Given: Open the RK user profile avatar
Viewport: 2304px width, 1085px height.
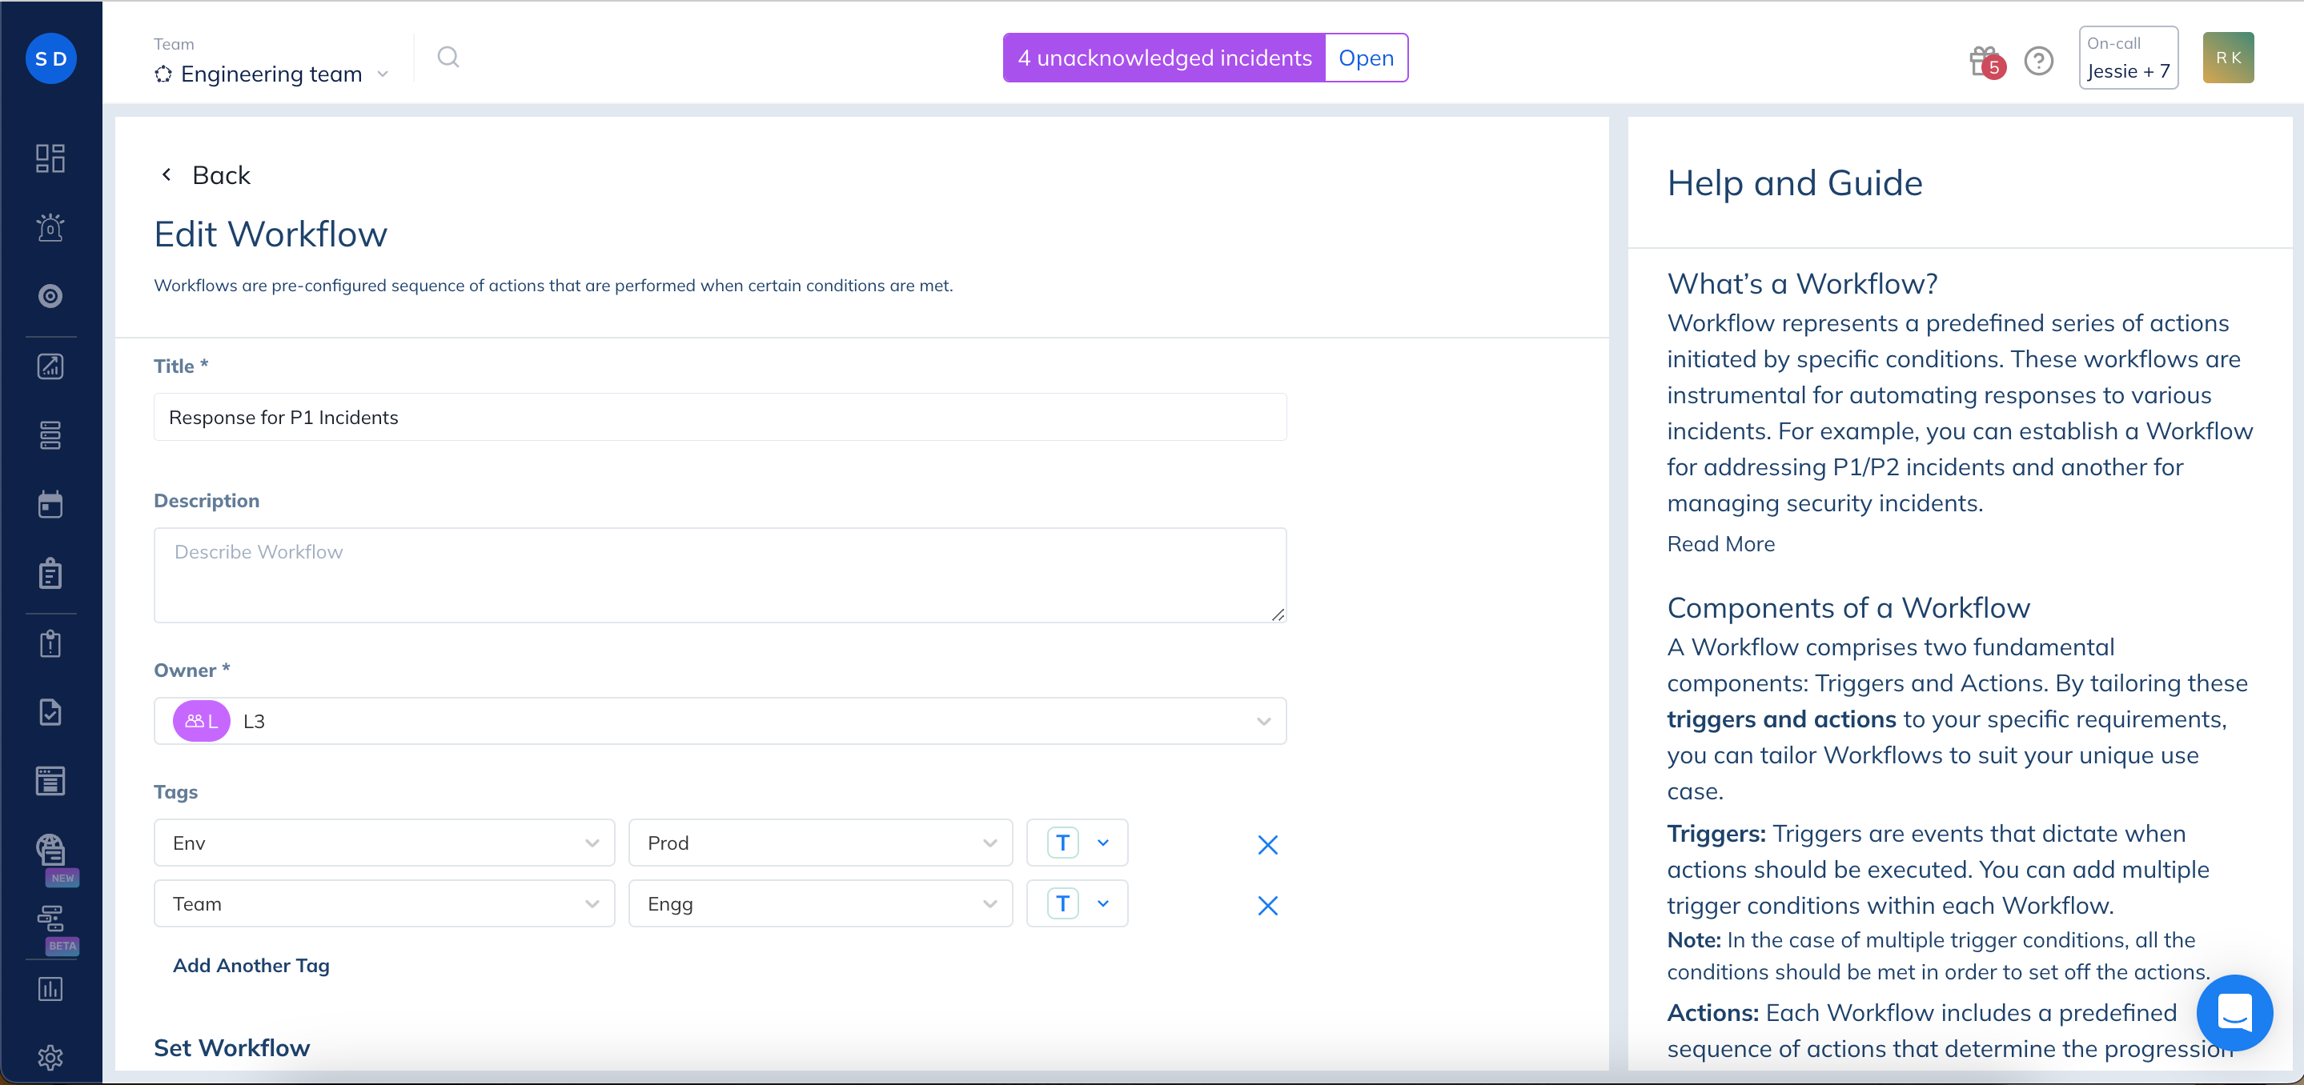Looking at the screenshot, I should [2228, 58].
